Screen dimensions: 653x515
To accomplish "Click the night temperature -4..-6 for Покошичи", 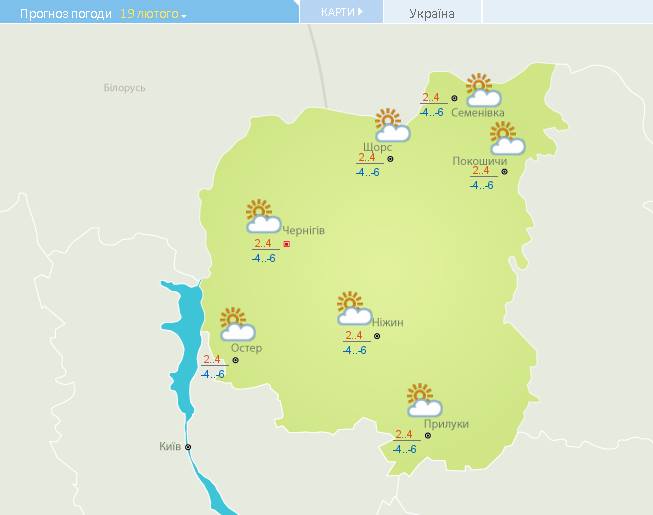I will pyautogui.click(x=481, y=185).
